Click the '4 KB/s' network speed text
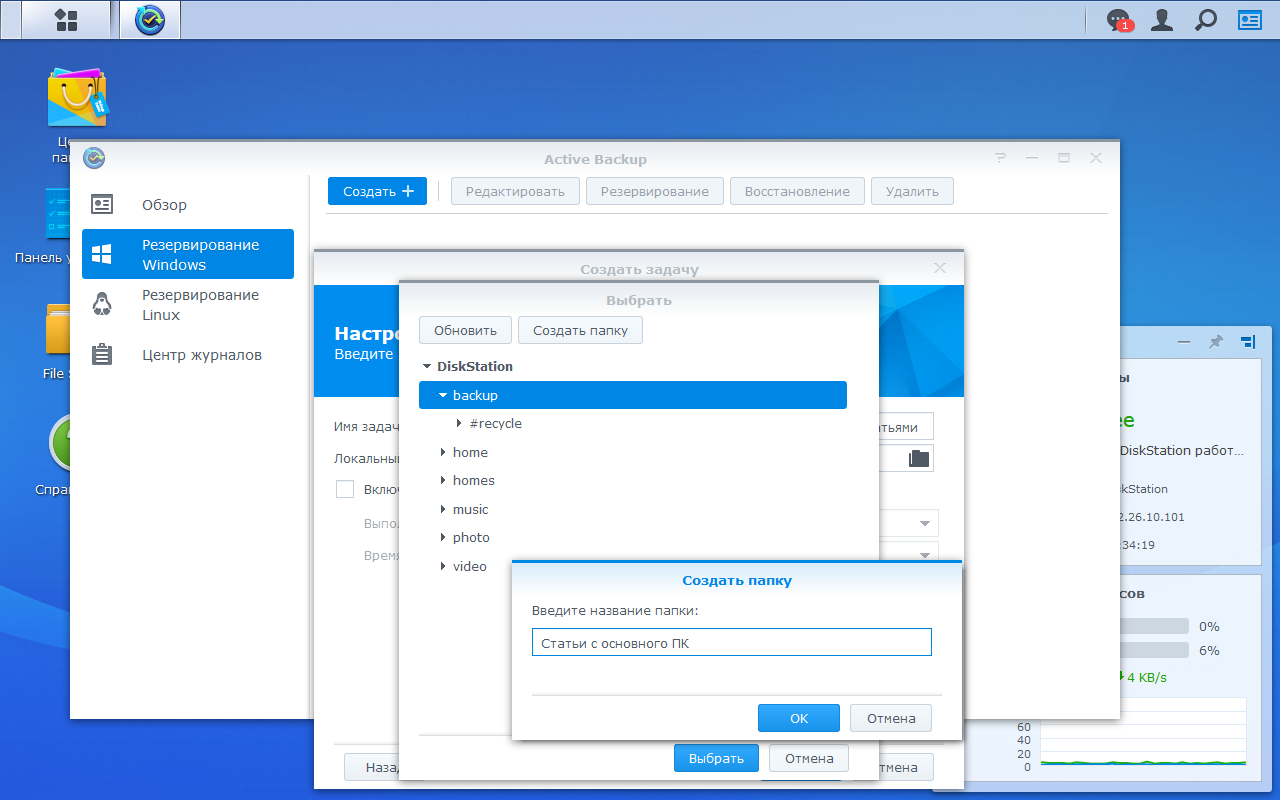The image size is (1280, 800). pyautogui.click(x=1147, y=678)
